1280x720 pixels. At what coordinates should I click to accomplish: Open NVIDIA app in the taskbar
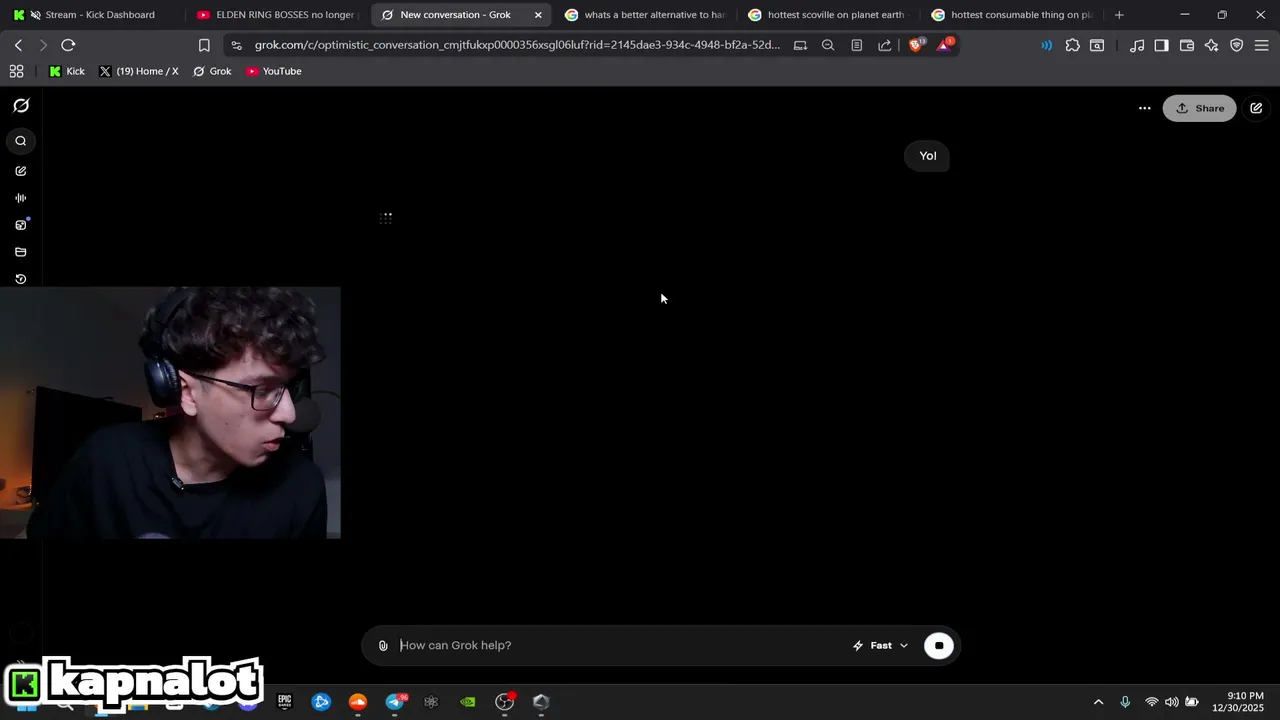point(468,702)
